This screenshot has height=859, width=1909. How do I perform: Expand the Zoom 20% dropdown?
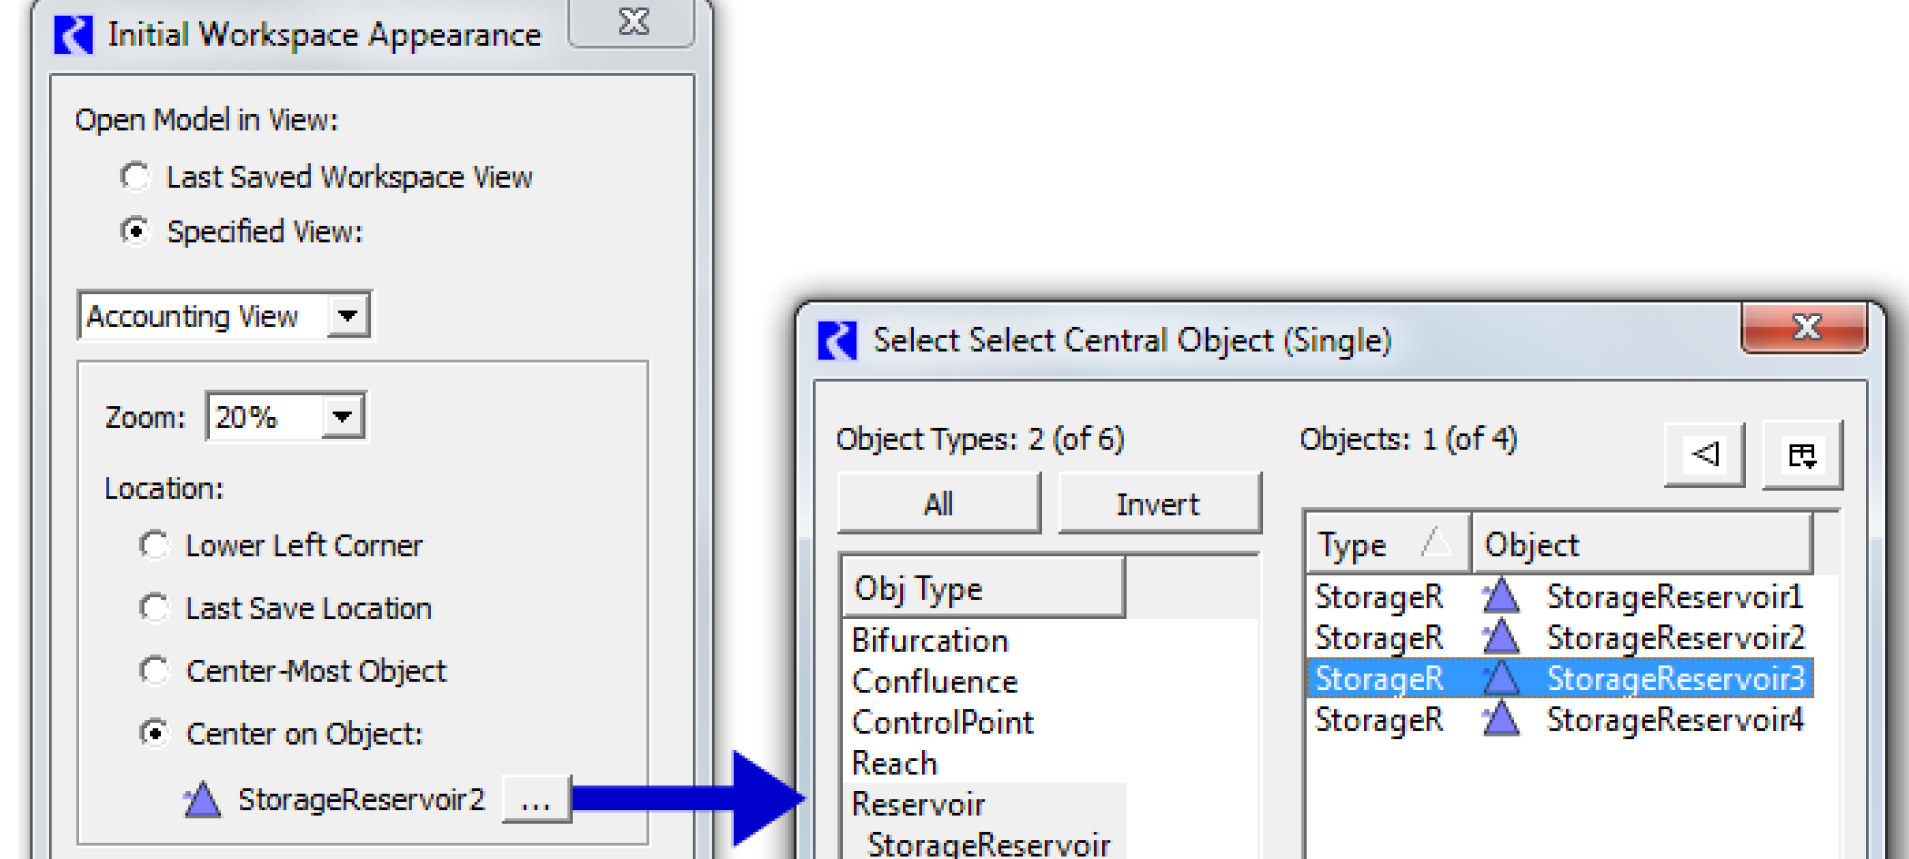[x=342, y=416]
